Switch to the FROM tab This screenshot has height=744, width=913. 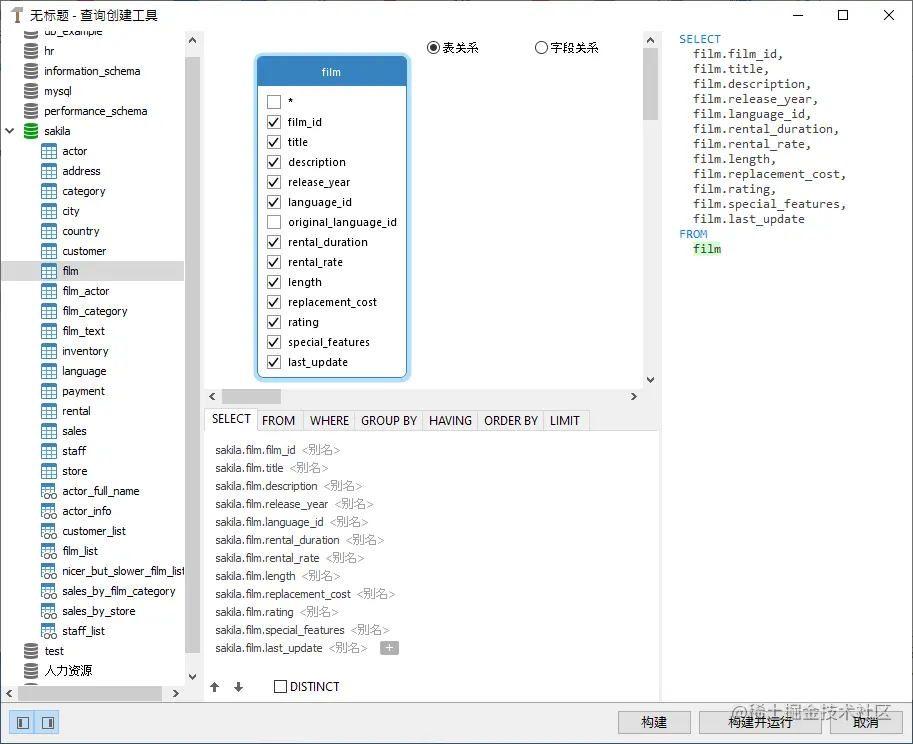click(278, 420)
